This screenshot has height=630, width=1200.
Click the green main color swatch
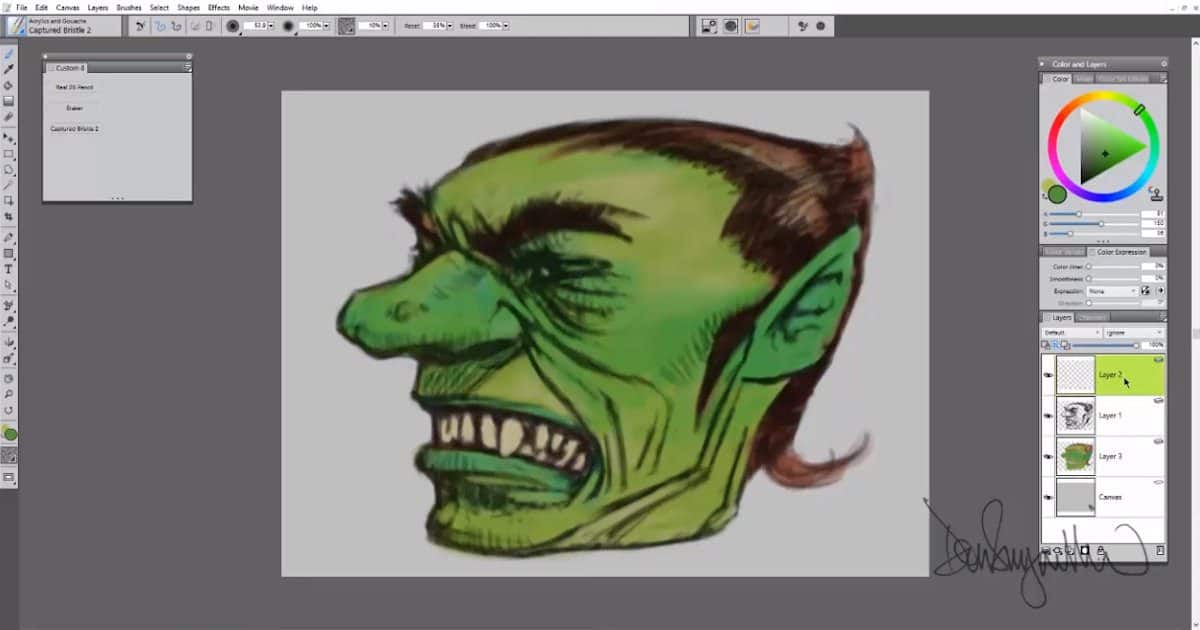pyautogui.click(x=1057, y=195)
